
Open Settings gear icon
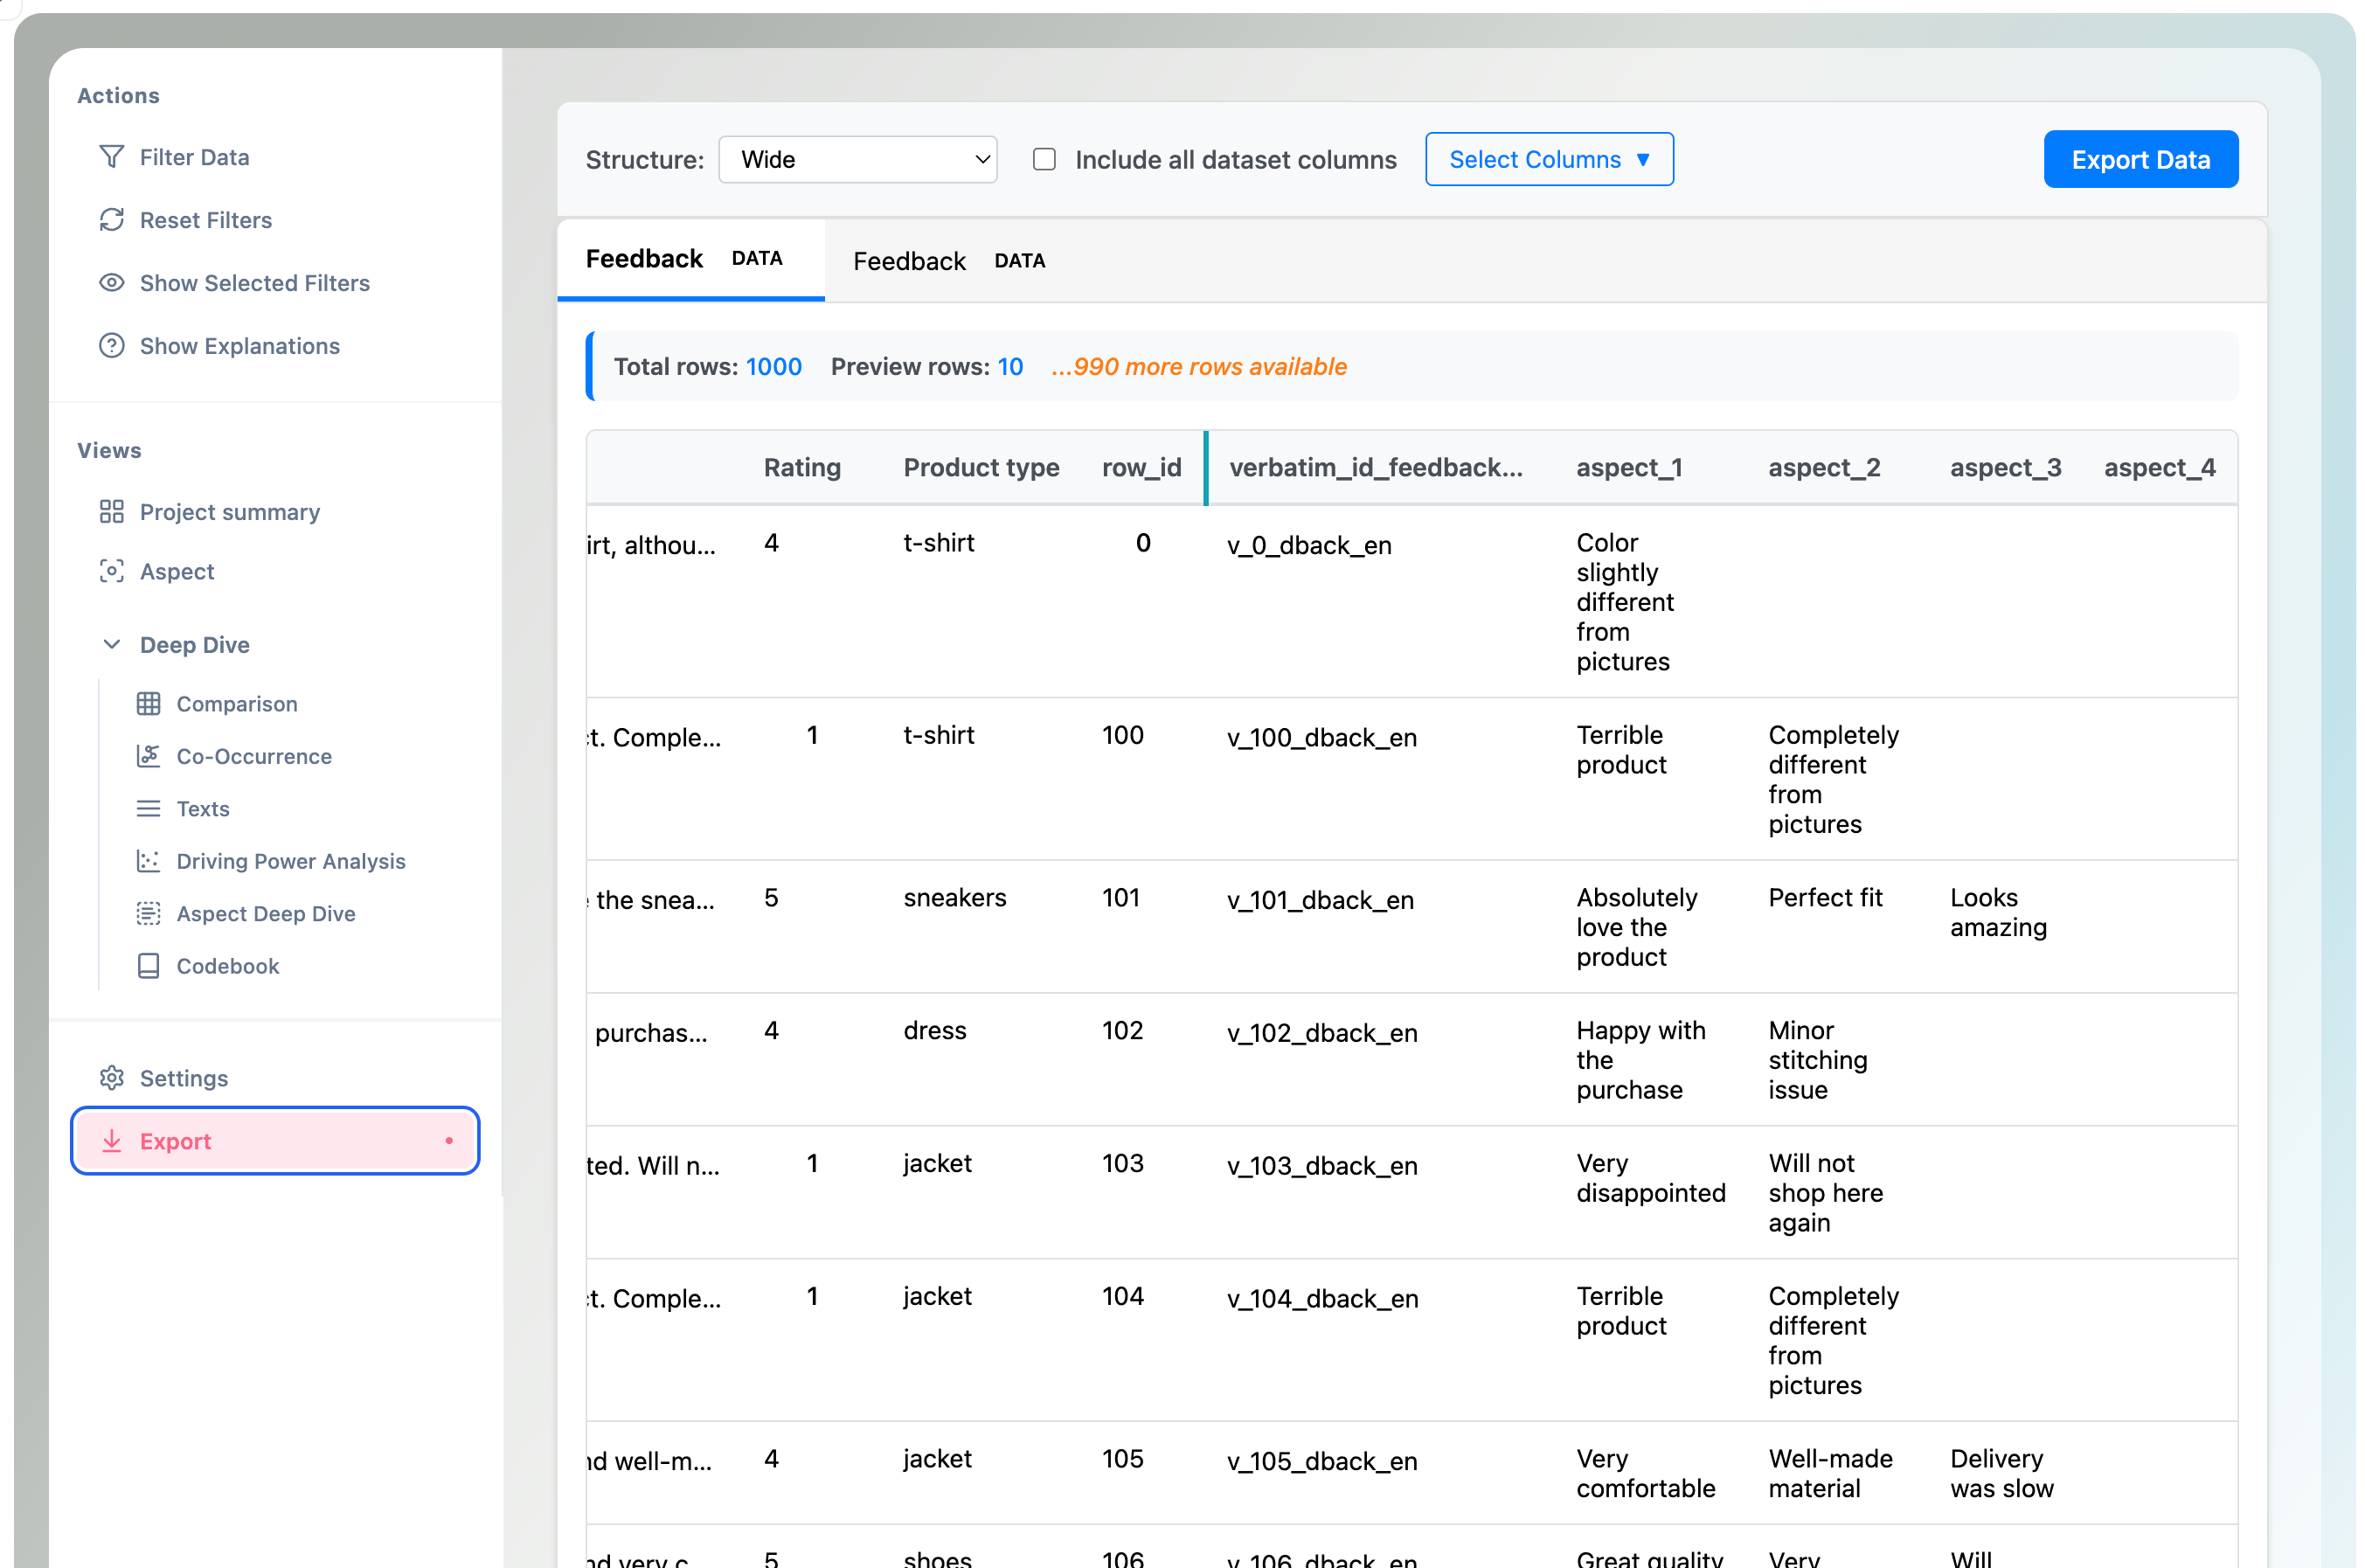111,1078
